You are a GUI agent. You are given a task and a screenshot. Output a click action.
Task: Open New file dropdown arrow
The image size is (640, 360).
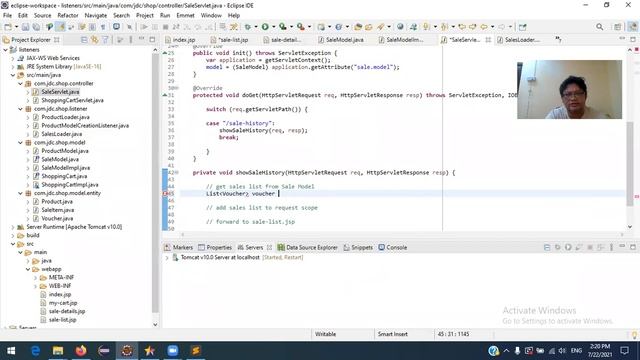(x=16, y=27)
